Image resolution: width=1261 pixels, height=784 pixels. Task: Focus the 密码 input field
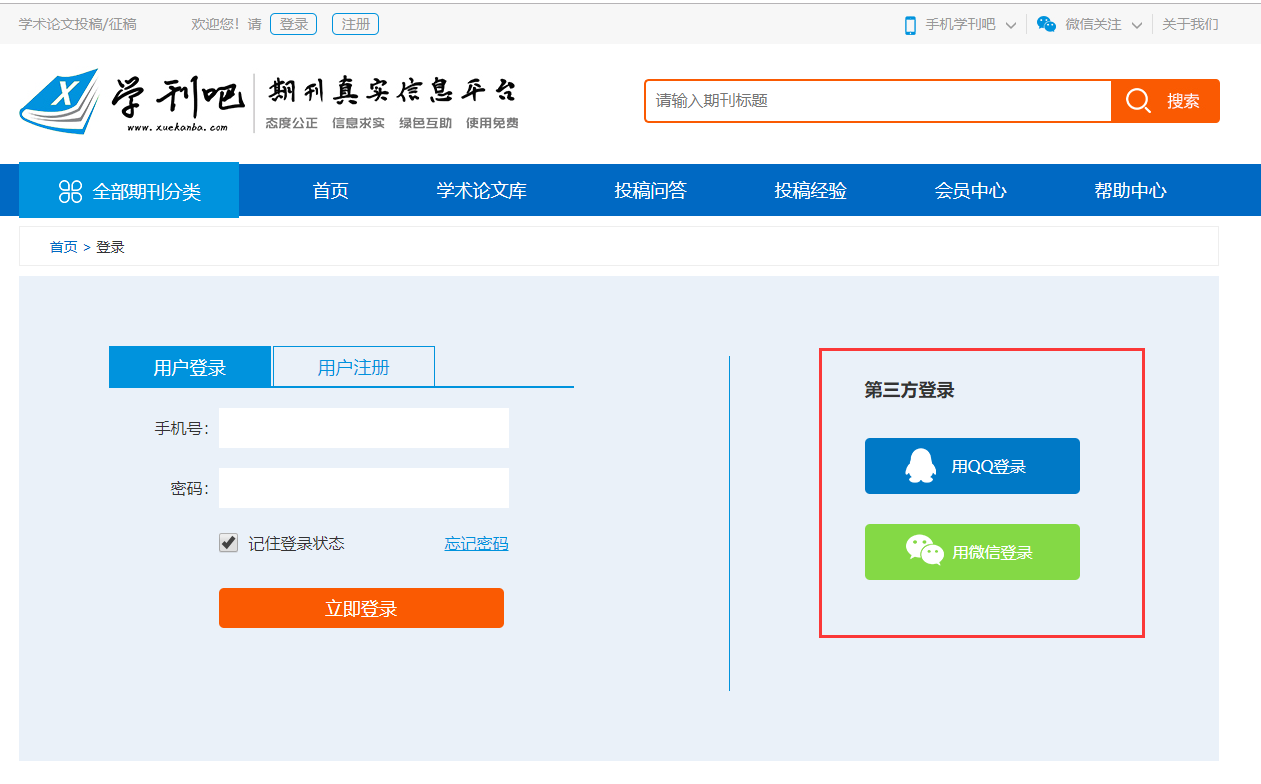click(364, 488)
